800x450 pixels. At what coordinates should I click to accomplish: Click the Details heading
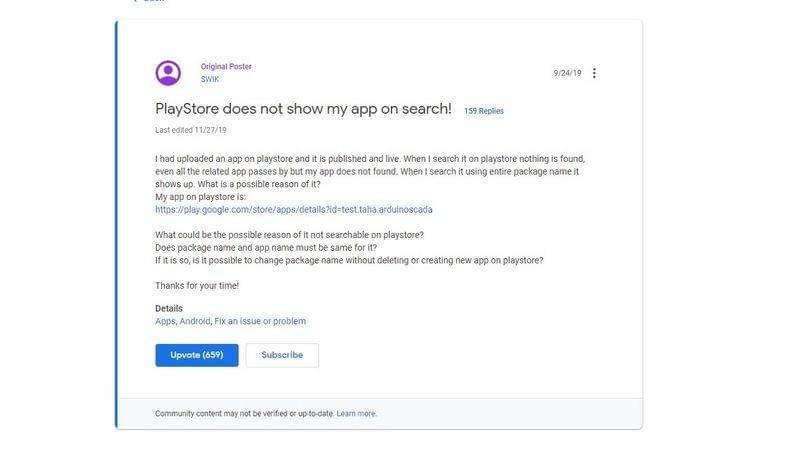[x=169, y=308]
